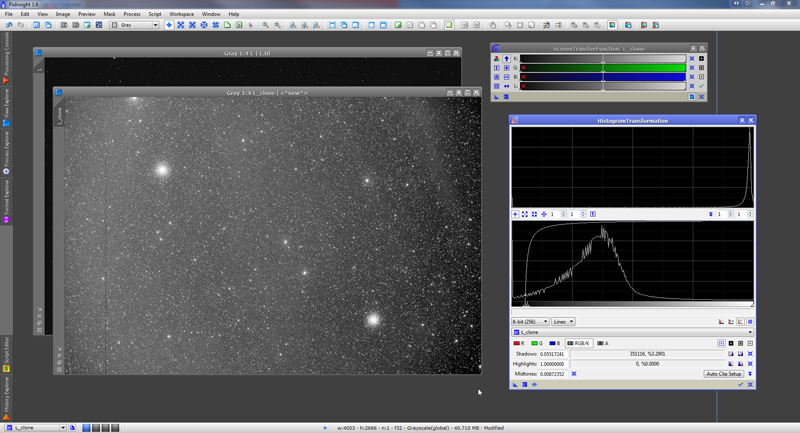
Task: Select the RGB/K channel toggle
Action: (580, 343)
